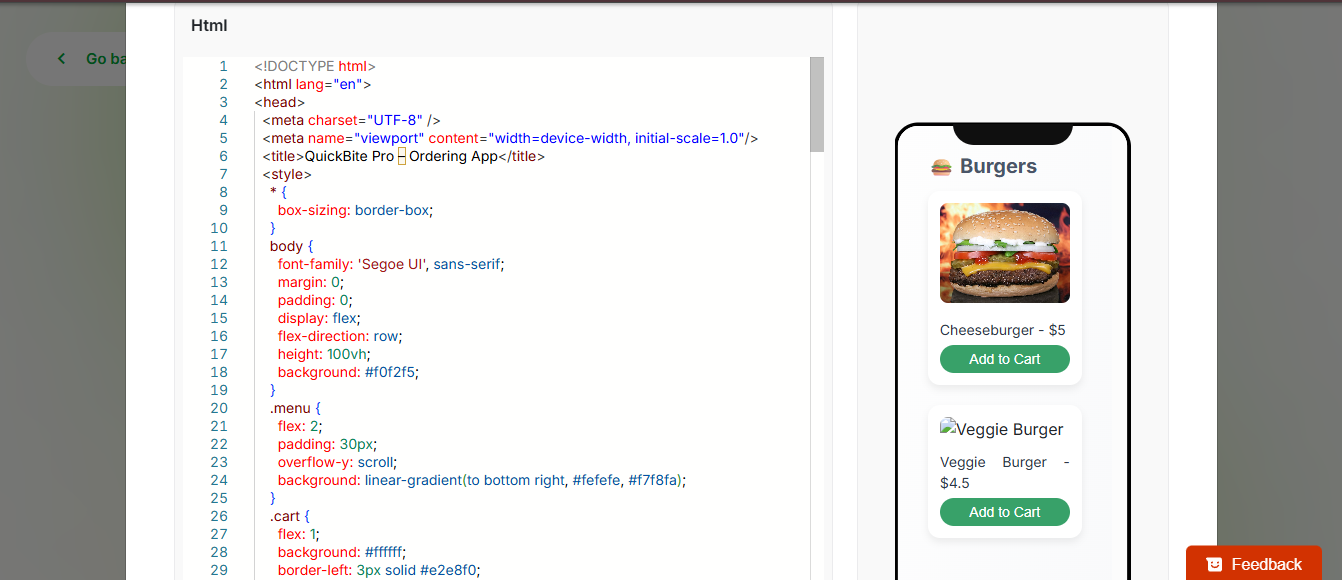The width and height of the screenshot is (1342, 580).
Task: Click the #f0f2f5 background color value
Action: pyautogui.click(x=388, y=372)
